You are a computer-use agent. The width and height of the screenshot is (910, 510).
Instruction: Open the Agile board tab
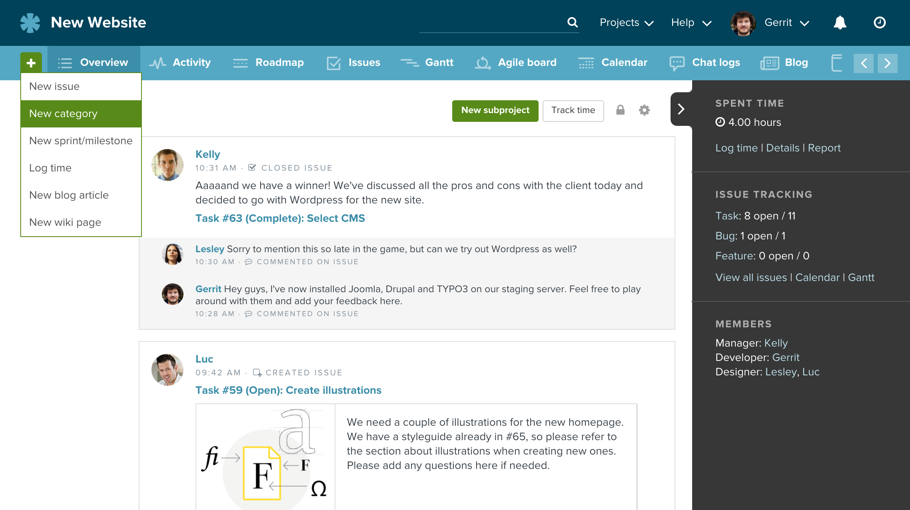pos(516,63)
